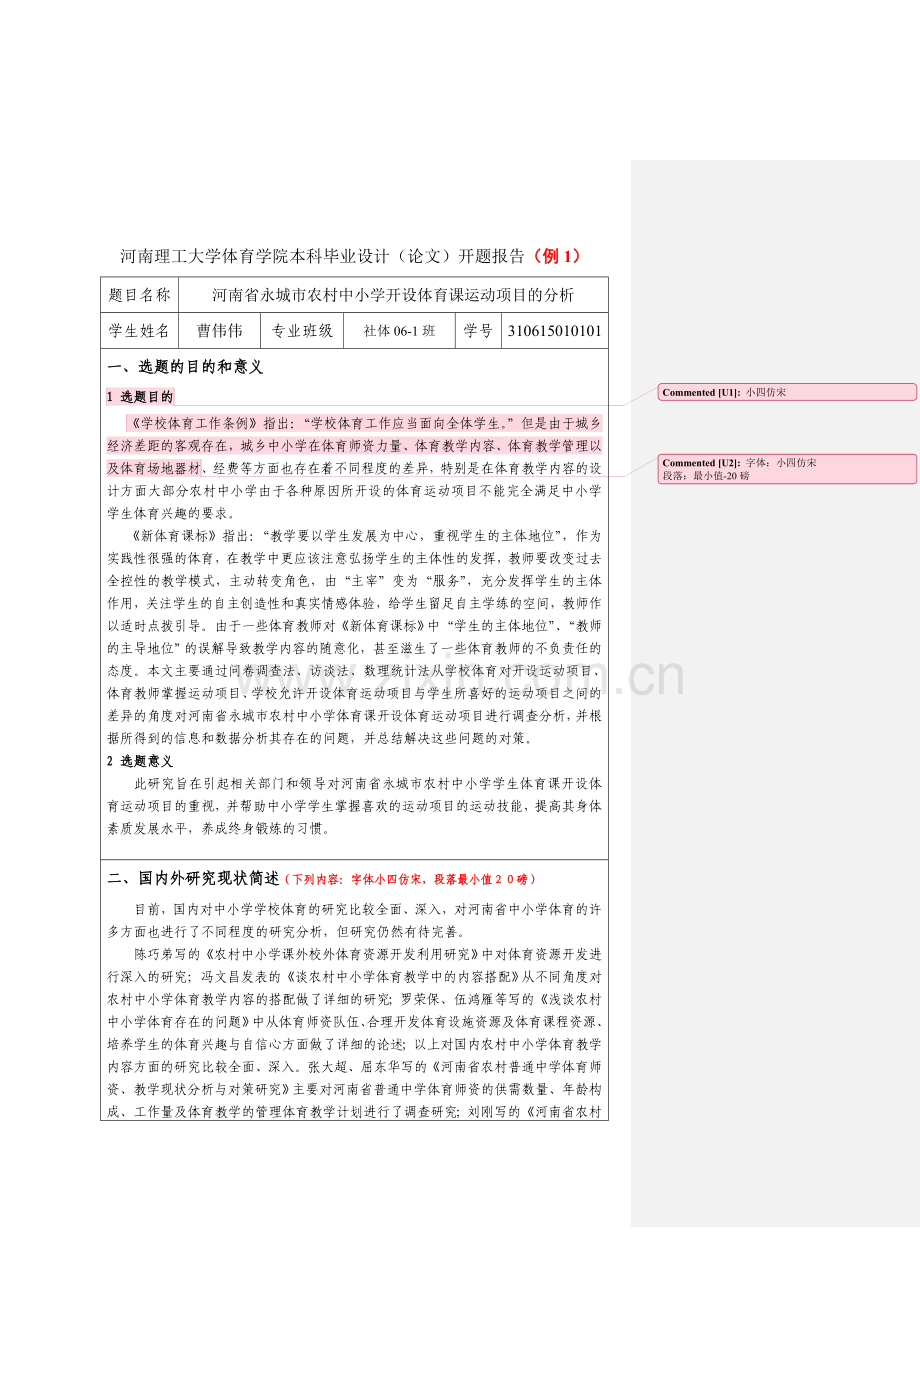920x1388 pixels.
Task: Select the student number 310615010101
Action: 555,331
